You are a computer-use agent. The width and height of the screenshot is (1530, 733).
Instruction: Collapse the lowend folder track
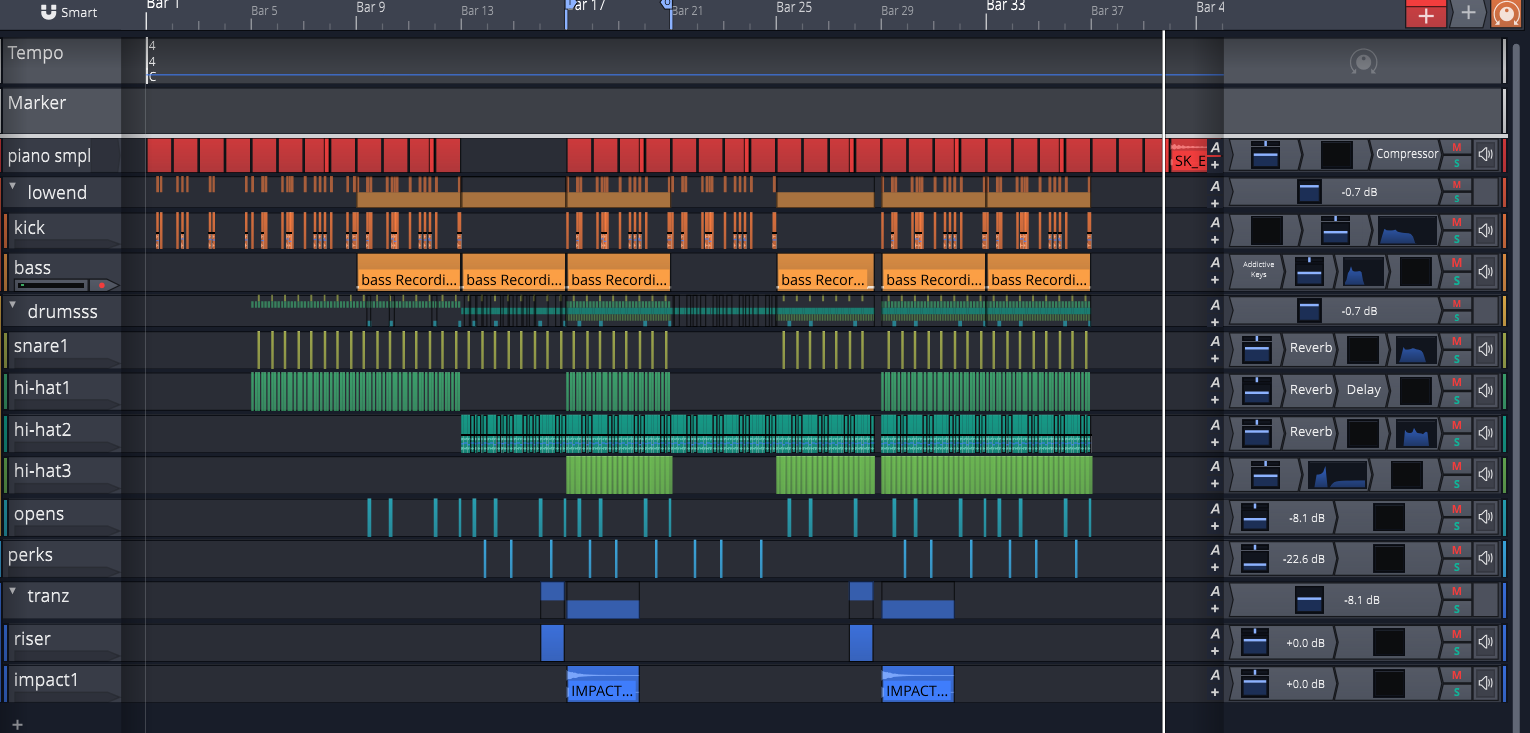click(x=13, y=187)
